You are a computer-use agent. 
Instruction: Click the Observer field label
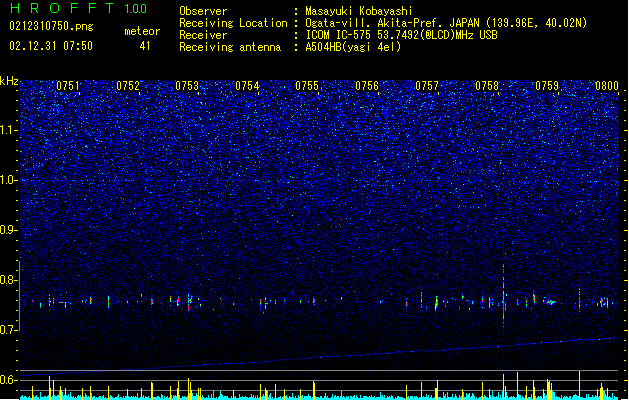[x=203, y=11]
